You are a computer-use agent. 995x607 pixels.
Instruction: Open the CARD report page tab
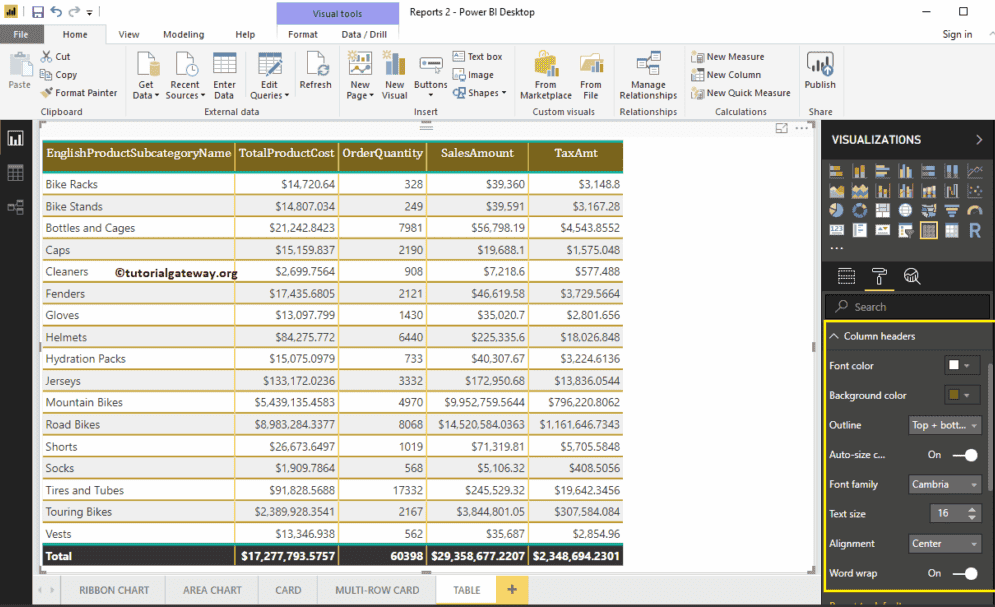tap(287, 590)
